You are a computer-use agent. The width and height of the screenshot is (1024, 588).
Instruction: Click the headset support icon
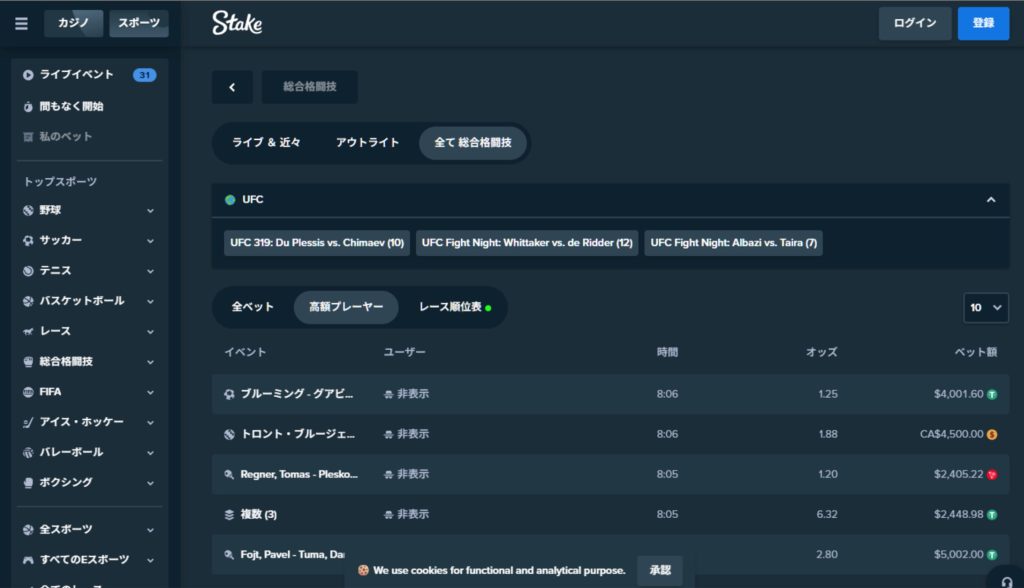(1006, 581)
